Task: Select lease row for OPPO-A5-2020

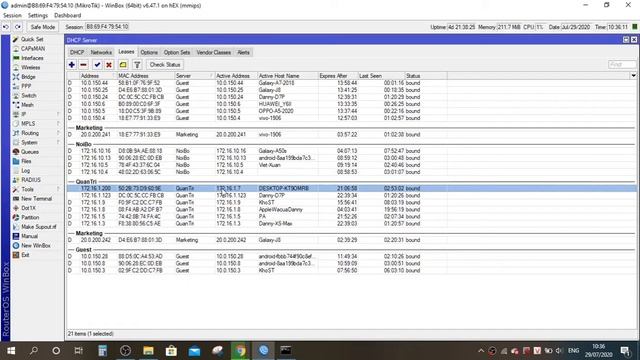Action: [351, 111]
